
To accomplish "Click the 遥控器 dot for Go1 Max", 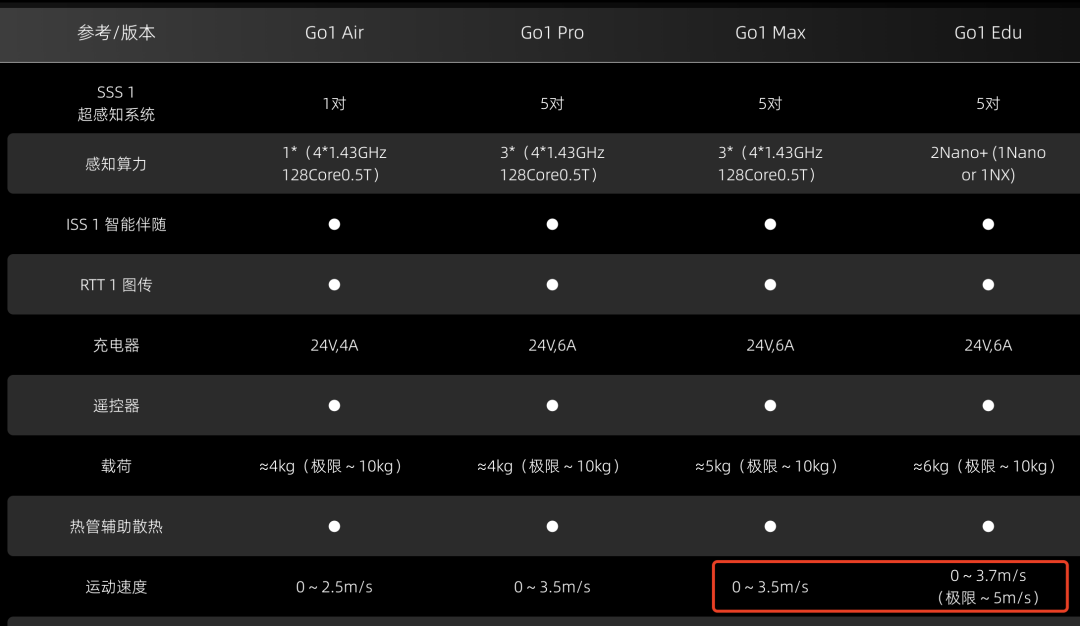I will 770,406.
